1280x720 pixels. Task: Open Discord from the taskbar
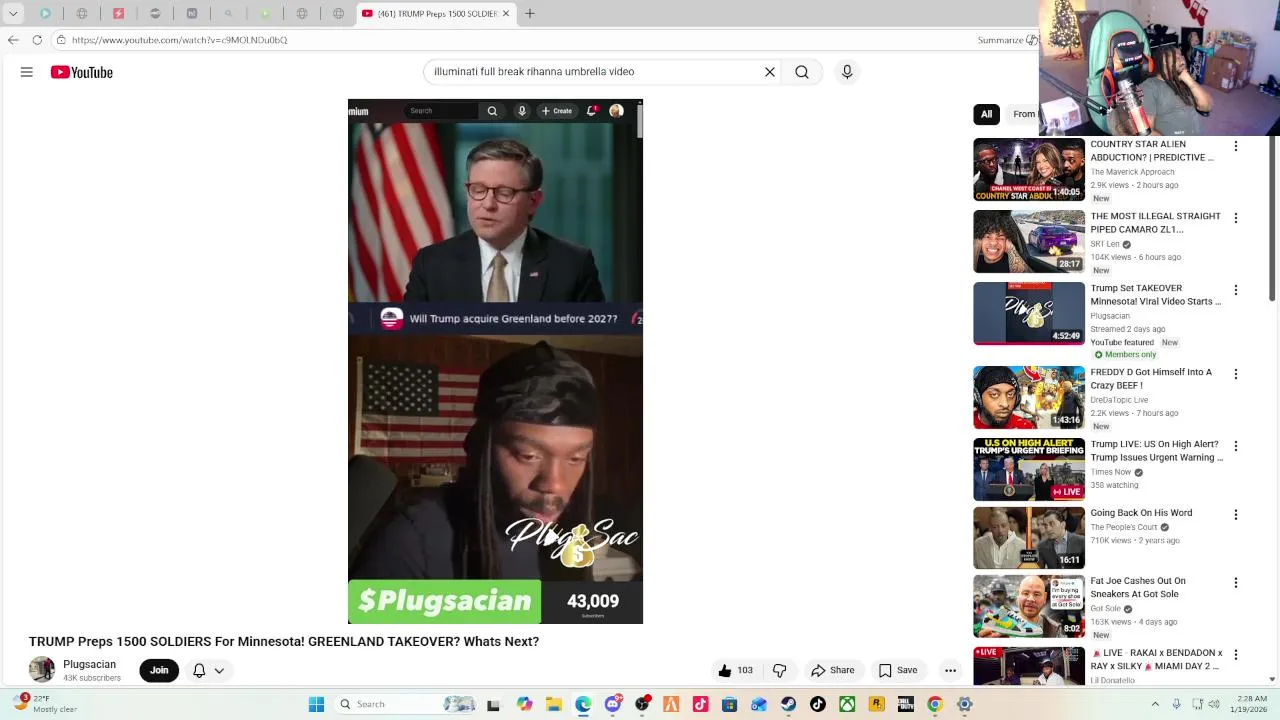(x=613, y=704)
